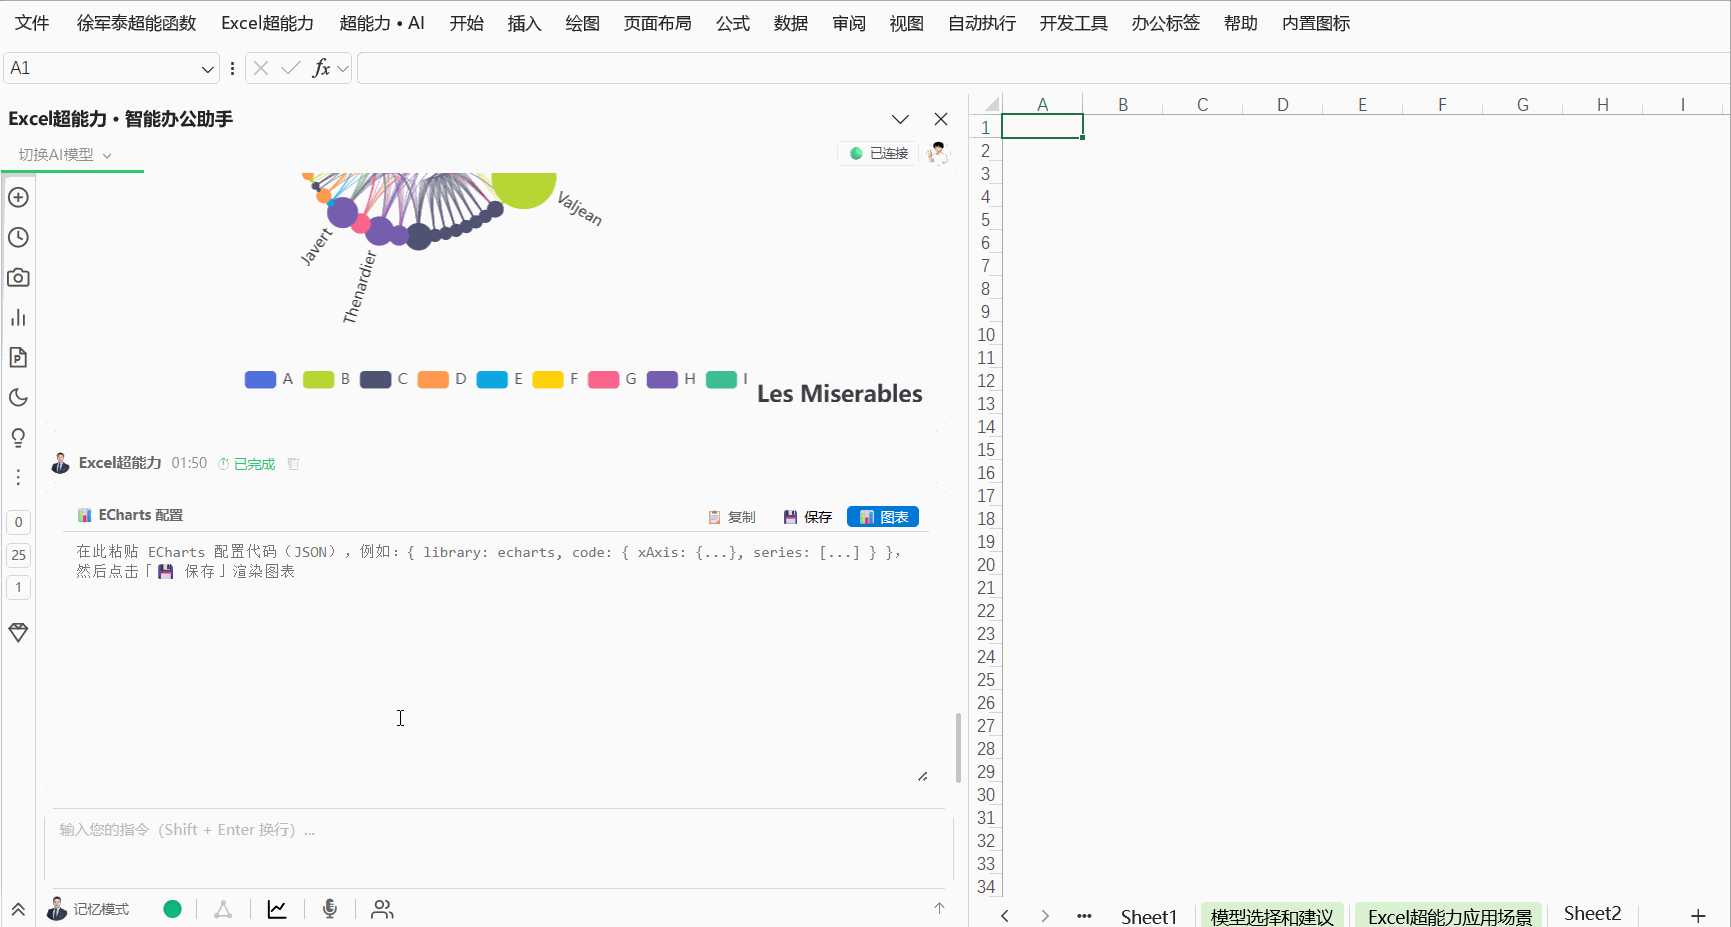Open the 徐军泰超能函数 tab
Viewport: 1731px width, 927px height.
point(136,23)
